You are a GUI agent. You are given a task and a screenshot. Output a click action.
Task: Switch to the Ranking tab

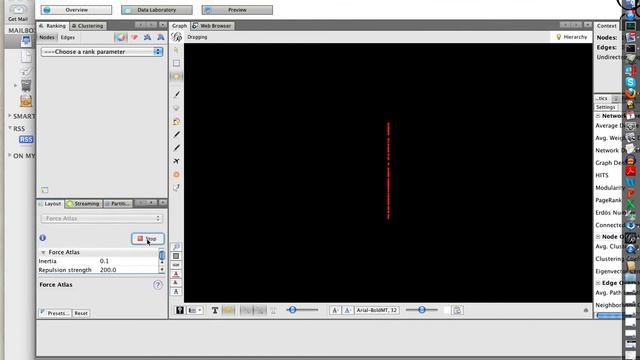52,26
